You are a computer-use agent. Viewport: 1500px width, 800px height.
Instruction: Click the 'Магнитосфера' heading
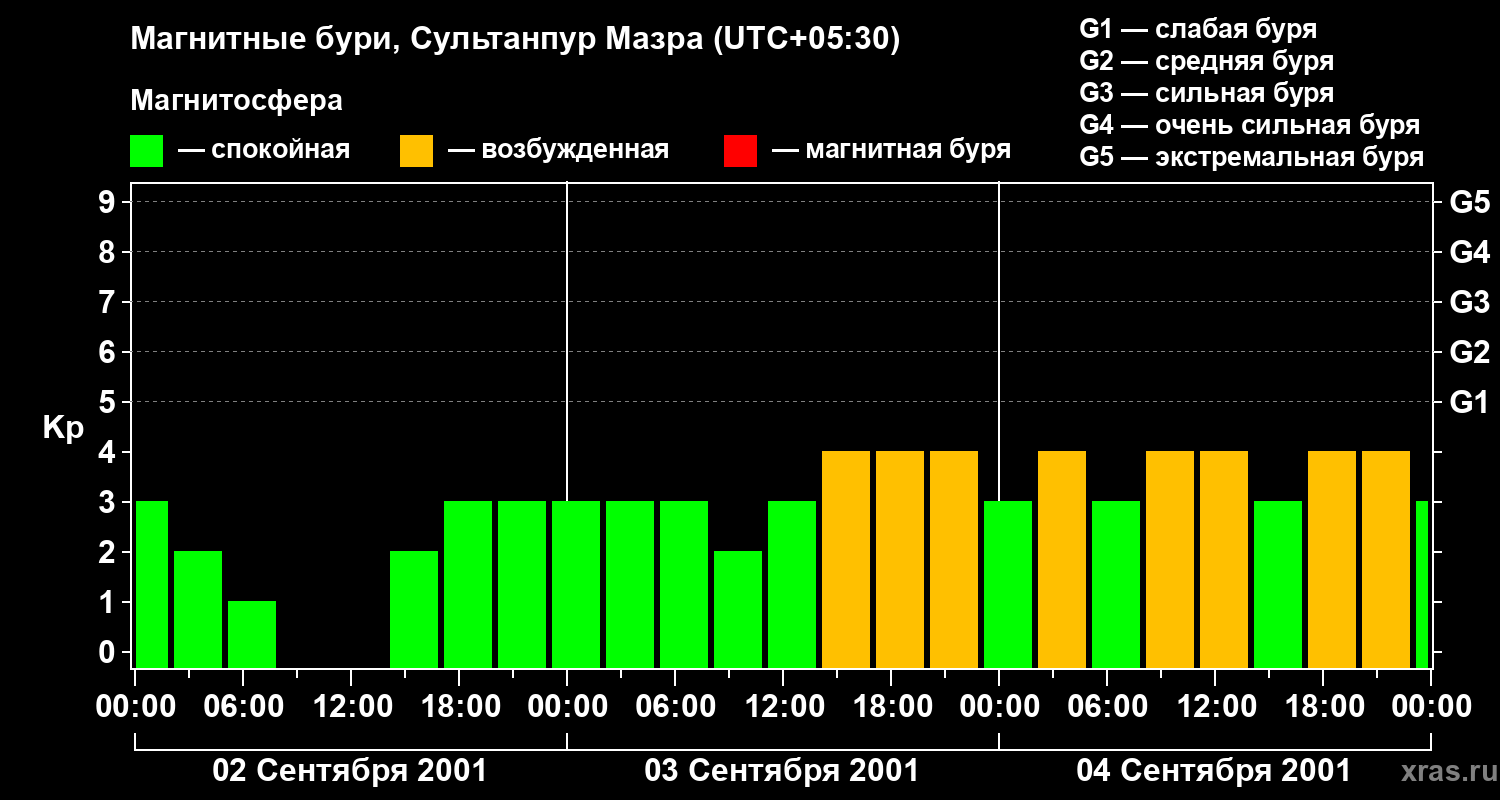236,101
